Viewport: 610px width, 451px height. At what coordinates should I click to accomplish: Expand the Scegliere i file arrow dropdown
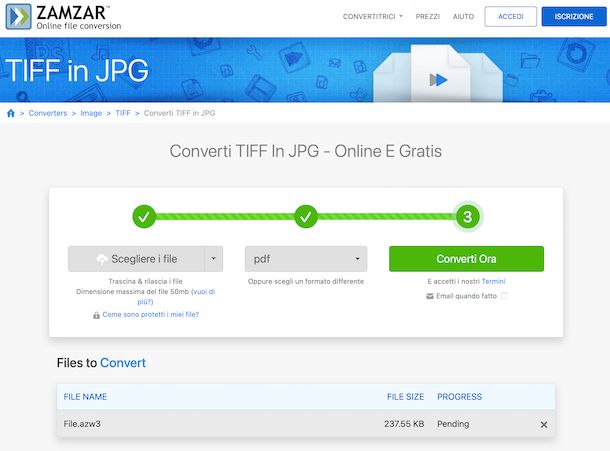(214, 259)
